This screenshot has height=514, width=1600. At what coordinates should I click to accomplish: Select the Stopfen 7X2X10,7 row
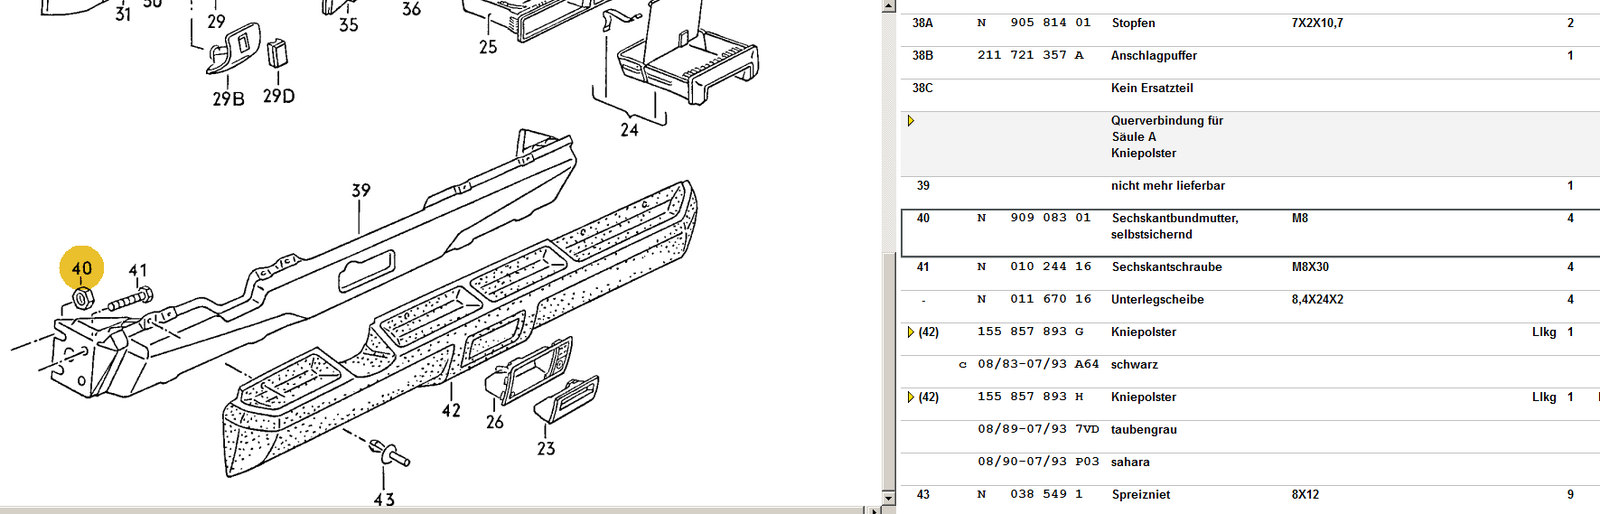click(1133, 23)
